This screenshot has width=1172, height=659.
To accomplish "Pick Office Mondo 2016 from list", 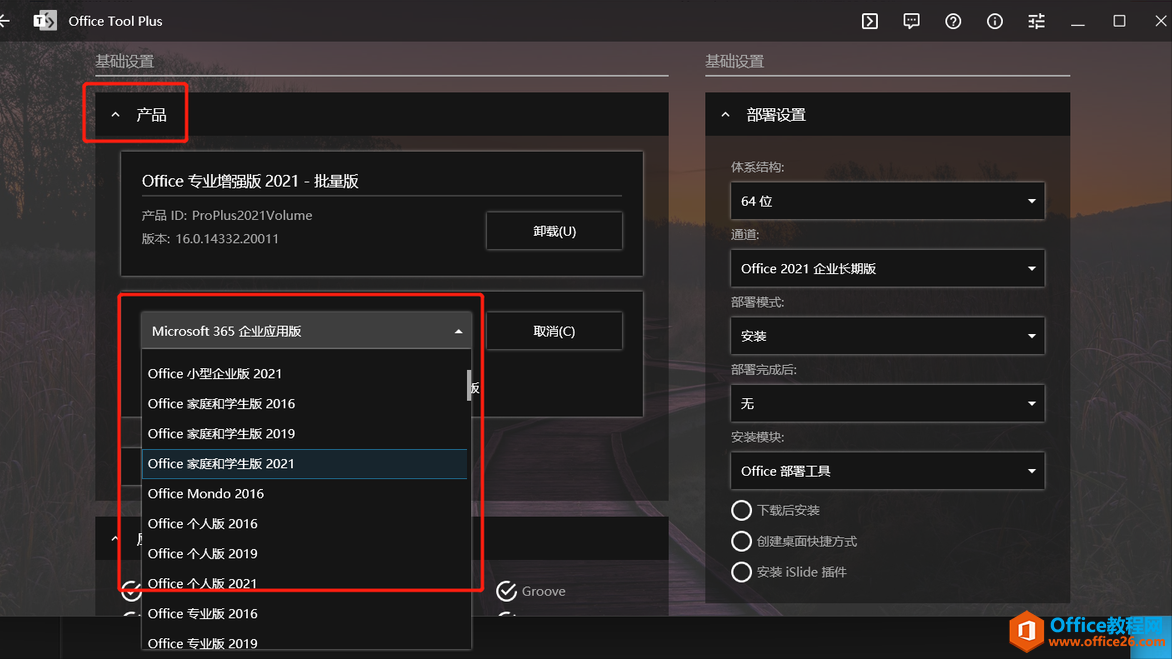I will pos(304,493).
